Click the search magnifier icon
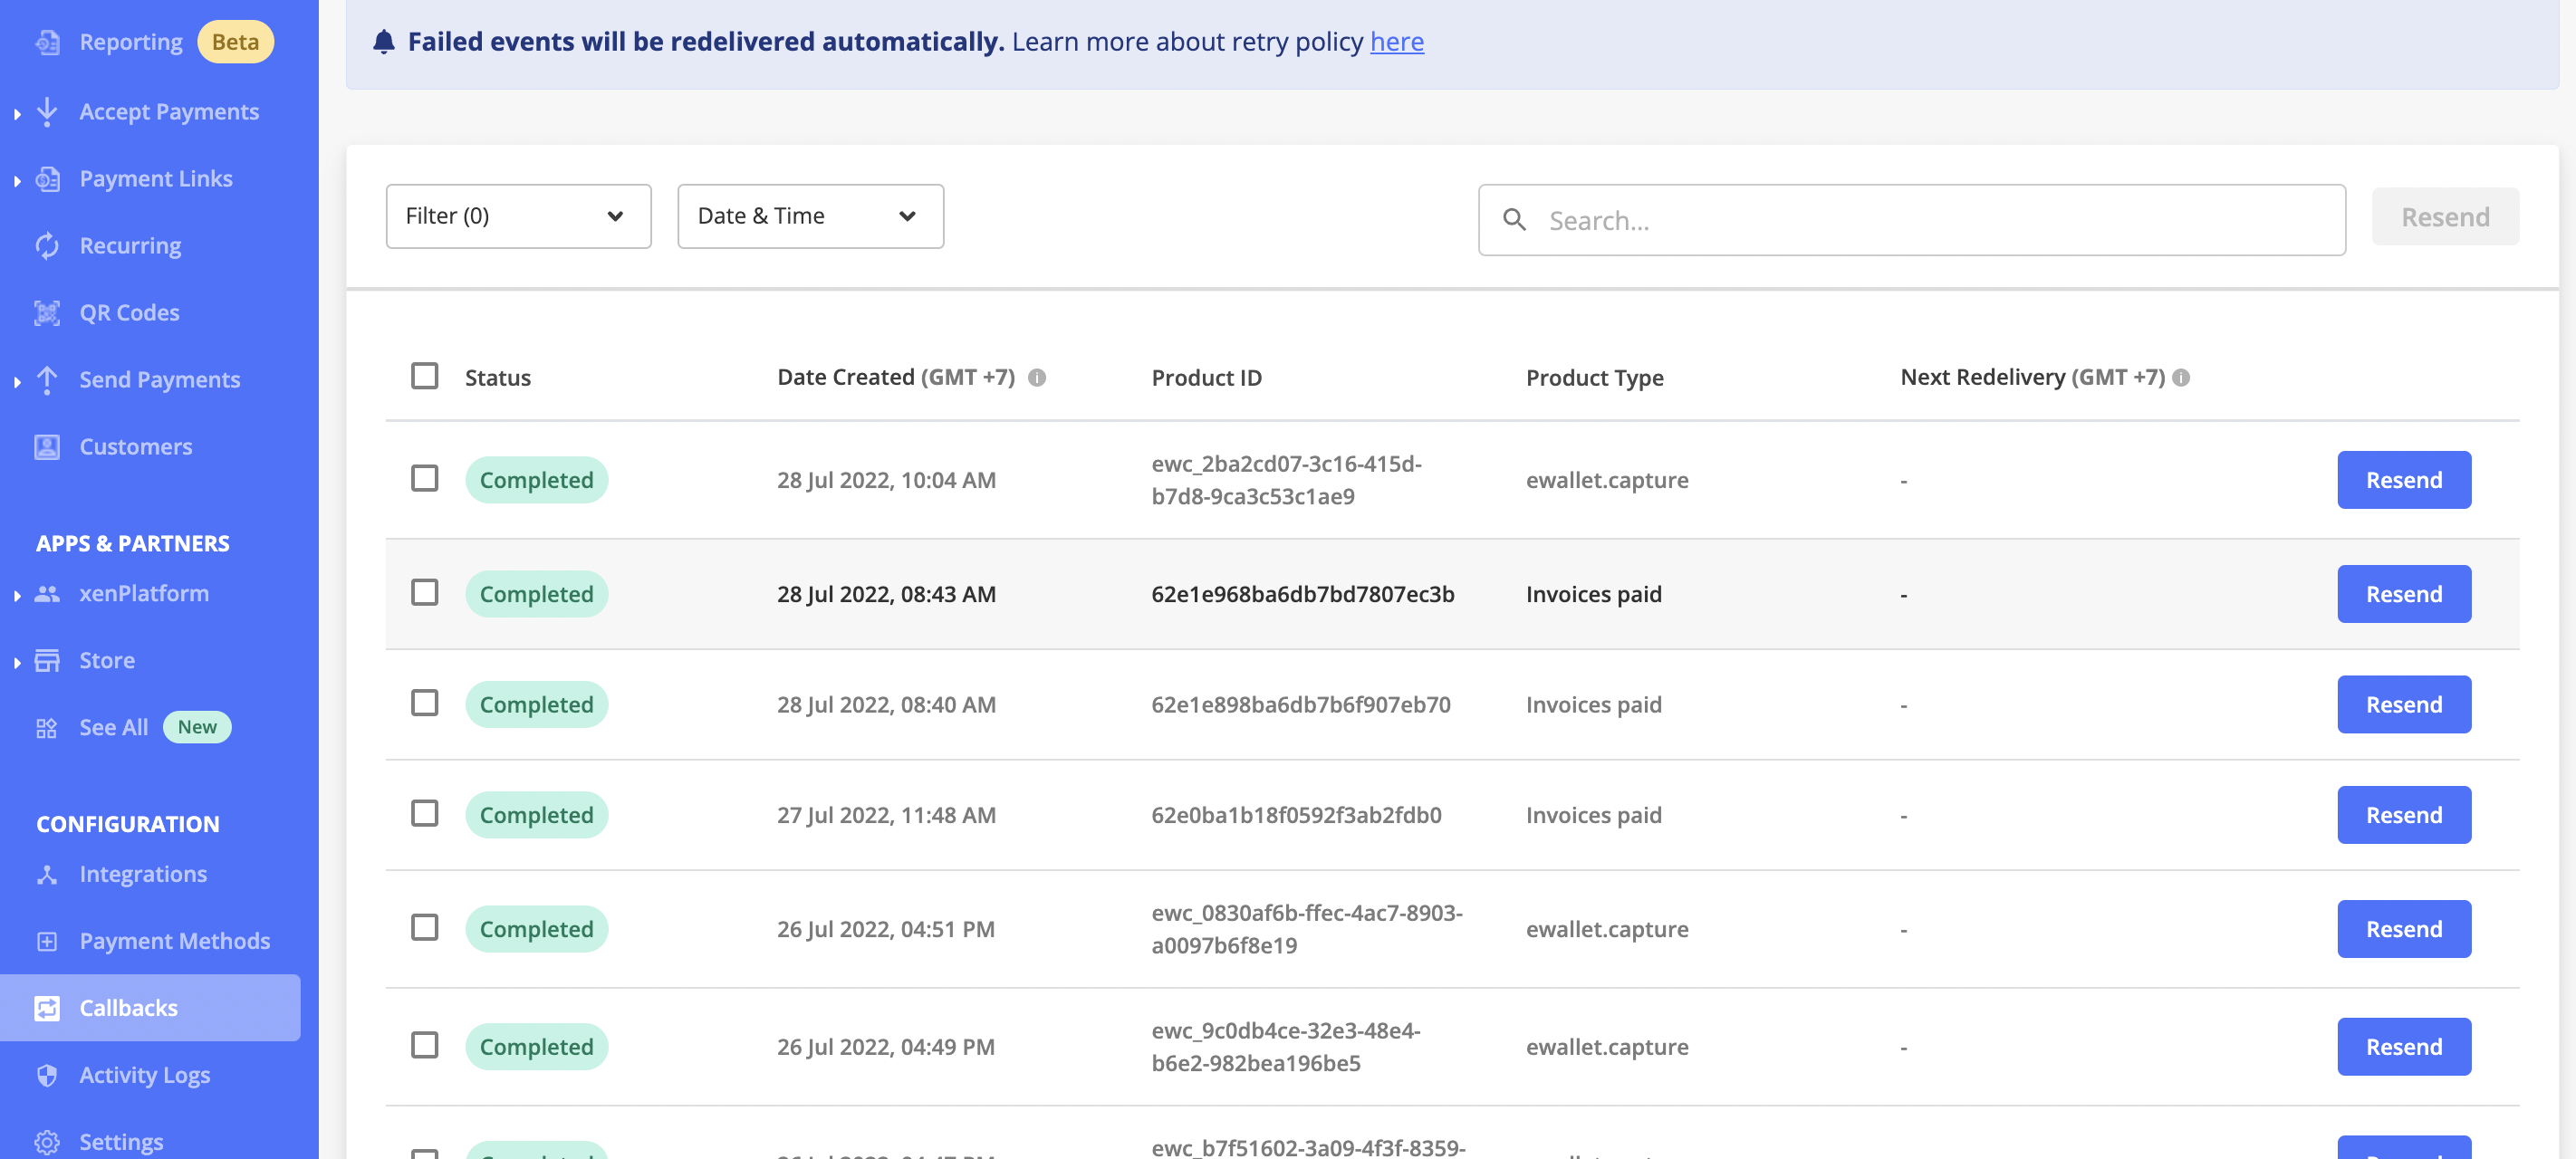The image size is (2576, 1159). (1514, 220)
